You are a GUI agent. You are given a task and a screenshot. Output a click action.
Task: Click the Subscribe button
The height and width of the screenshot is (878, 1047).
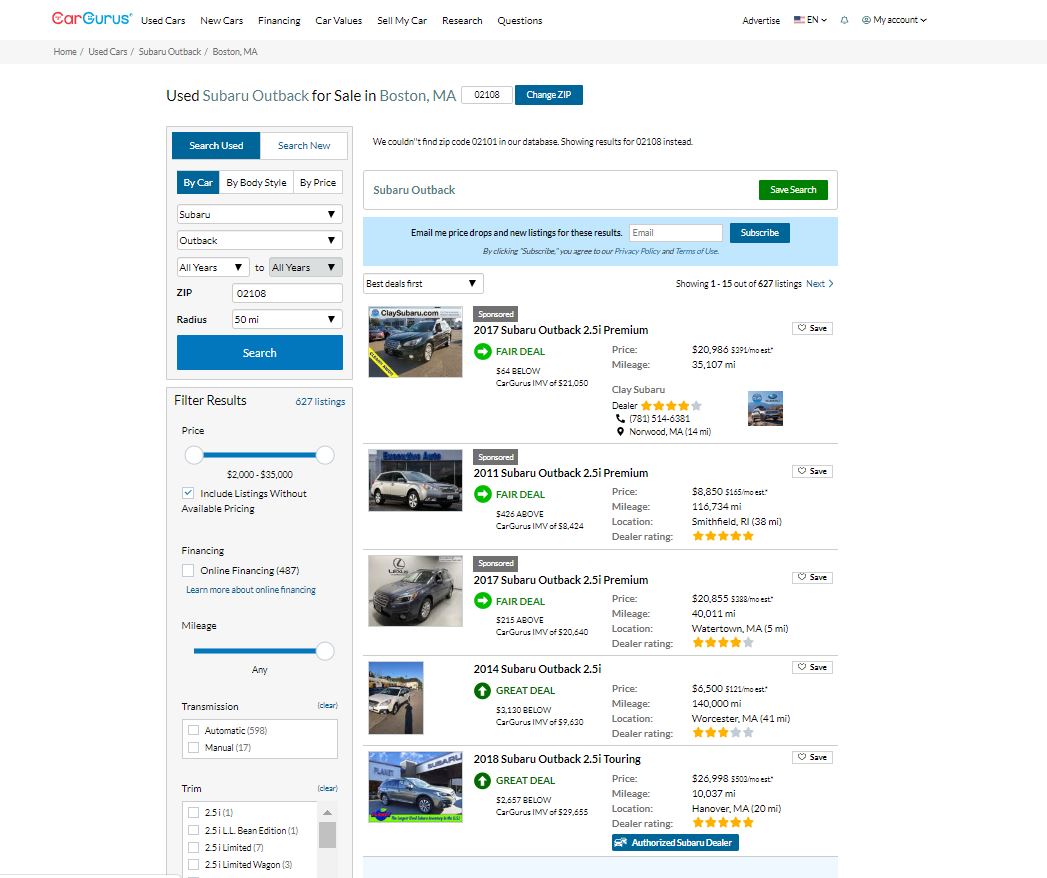[760, 232]
